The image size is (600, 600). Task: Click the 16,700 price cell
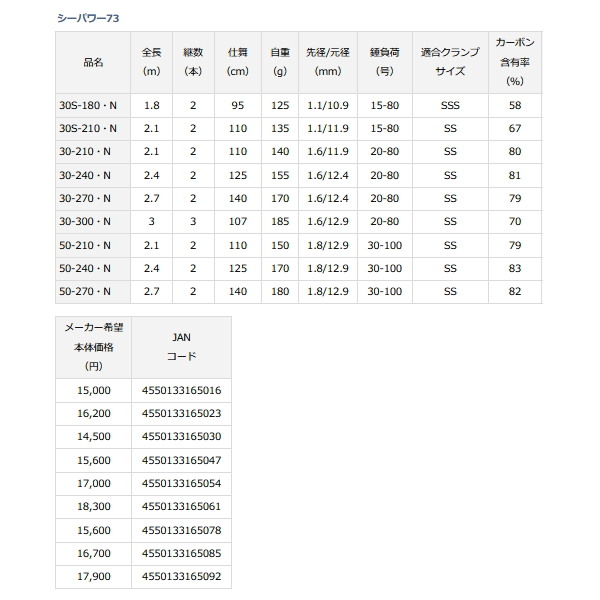point(94,553)
